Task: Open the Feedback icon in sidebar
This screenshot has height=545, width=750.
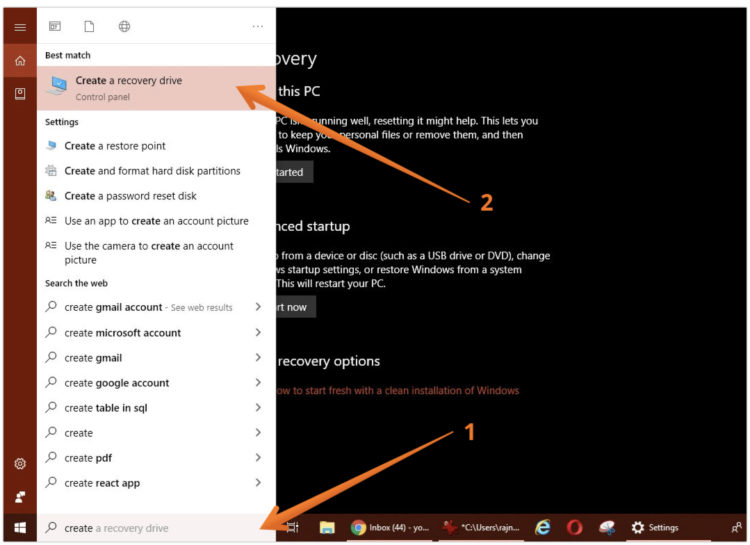Action: [20, 497]
